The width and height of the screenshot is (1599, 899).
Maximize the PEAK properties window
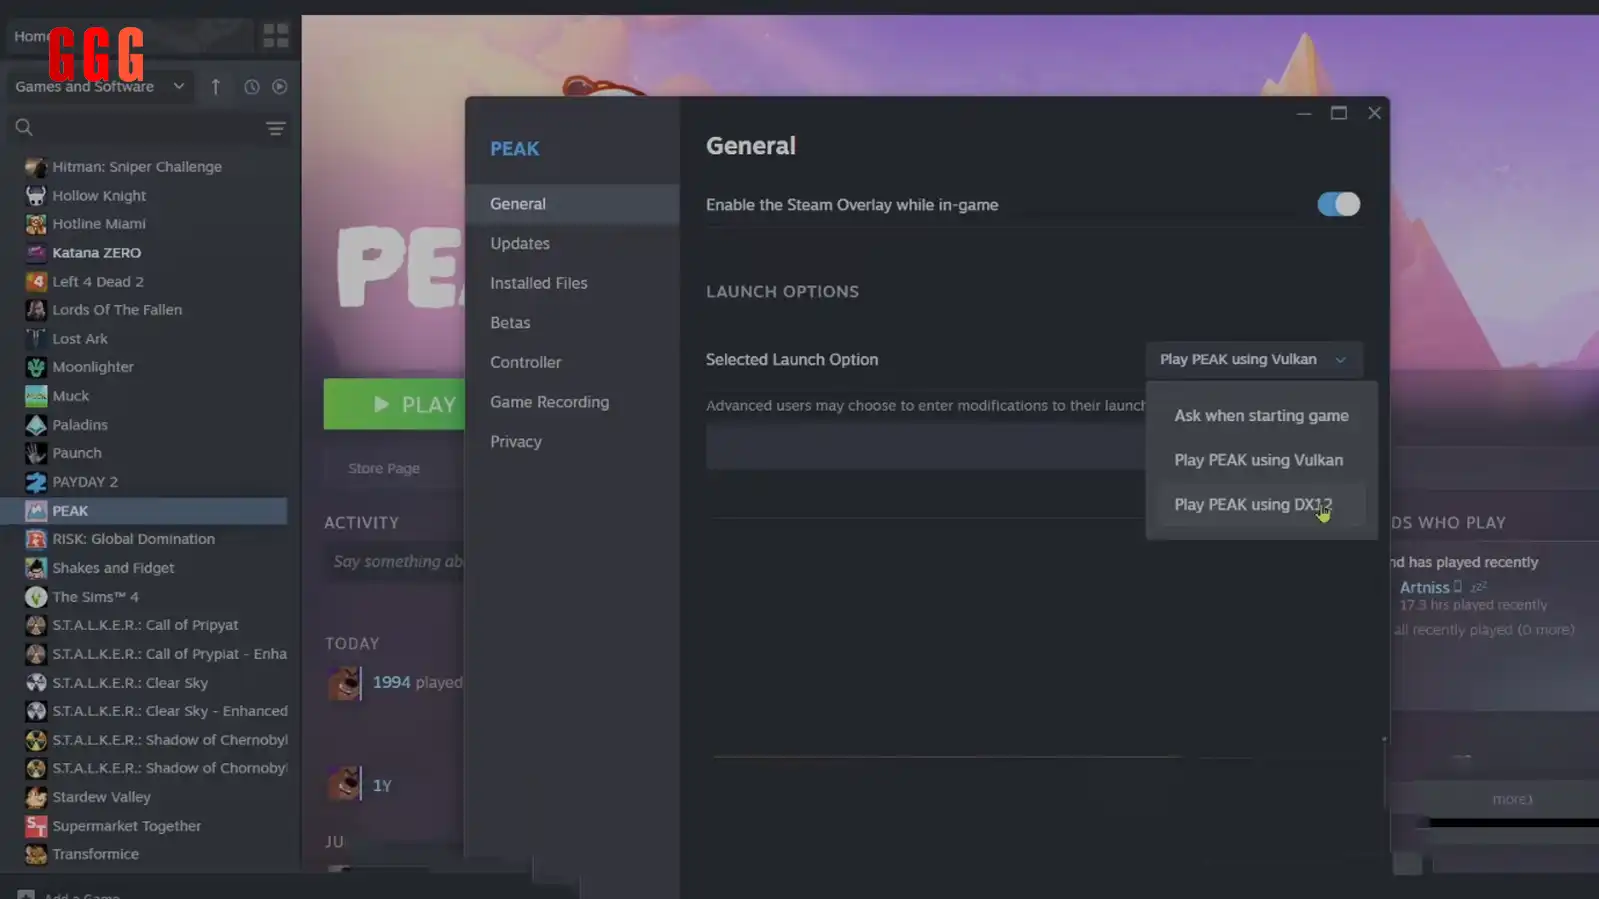tap(1338, 113)
